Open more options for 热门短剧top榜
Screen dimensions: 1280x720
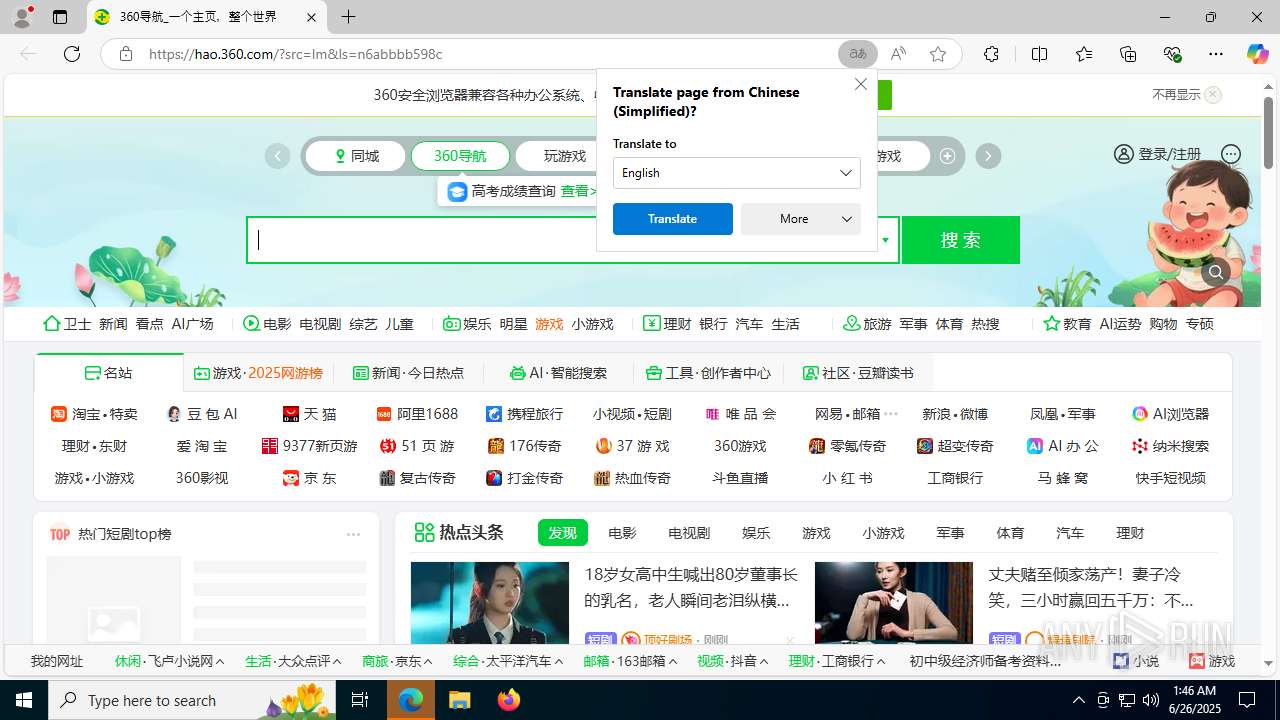point(353,534)
